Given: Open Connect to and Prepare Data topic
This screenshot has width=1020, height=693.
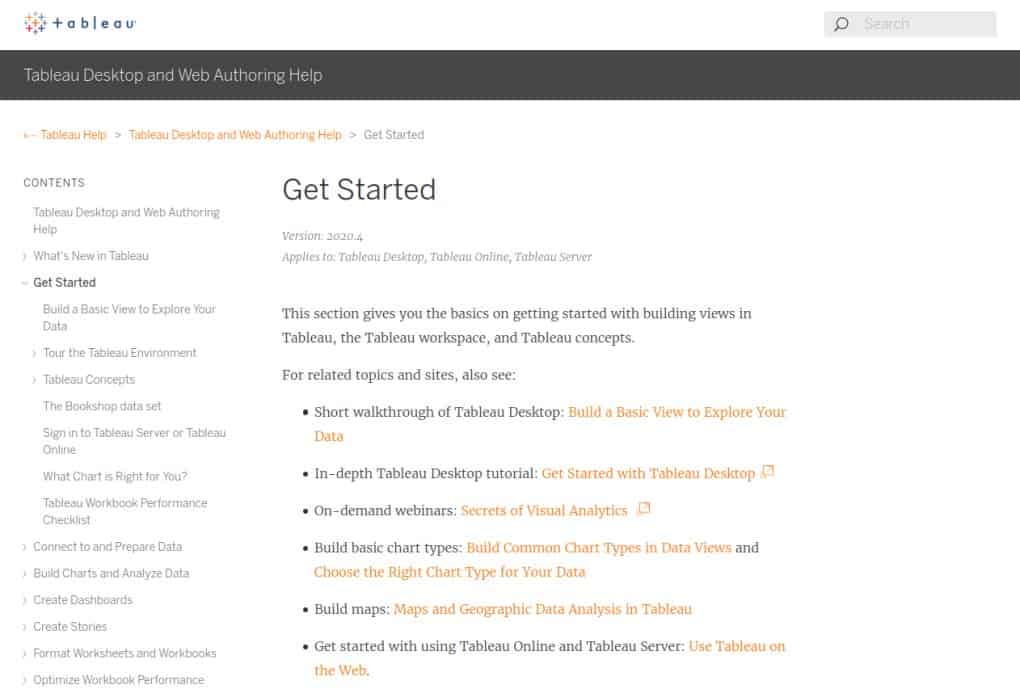Looking at the screenshot, I should (107, 547).
